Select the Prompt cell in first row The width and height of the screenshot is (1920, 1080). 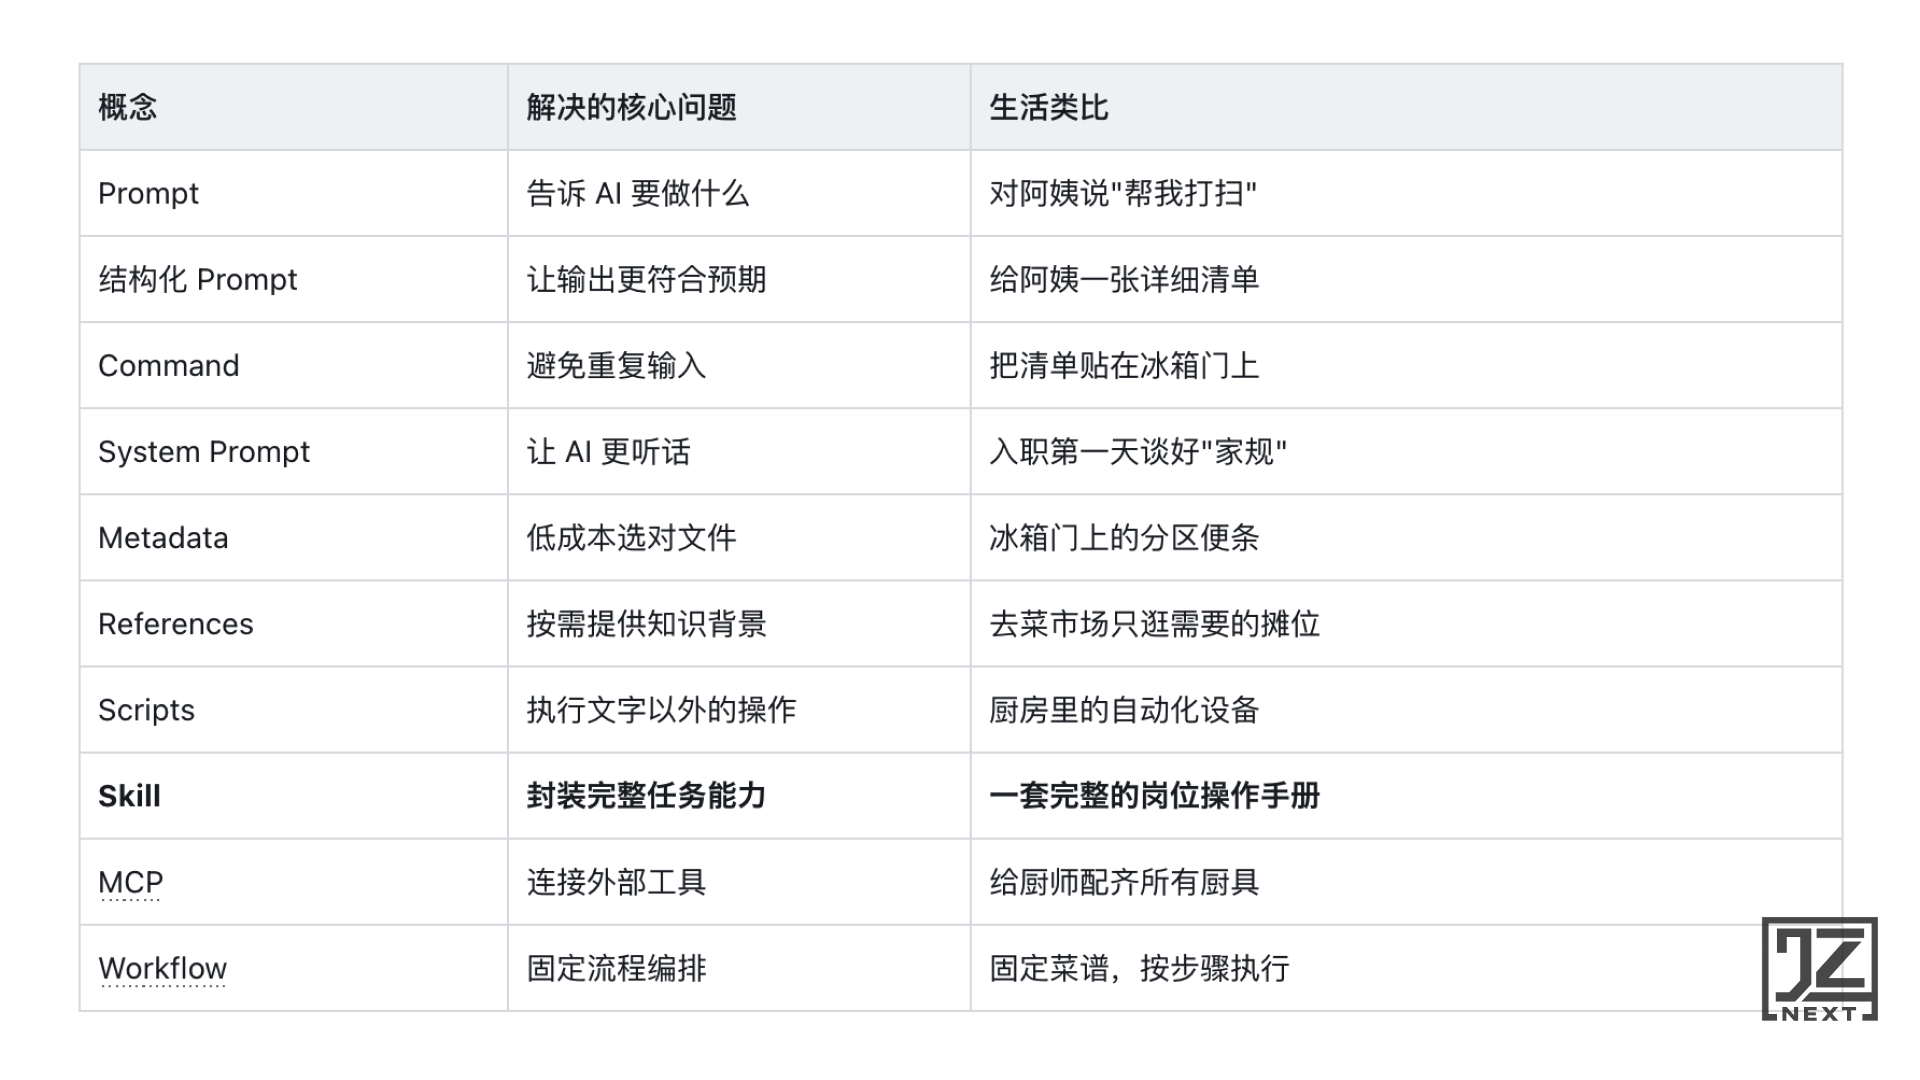point(149,193)
